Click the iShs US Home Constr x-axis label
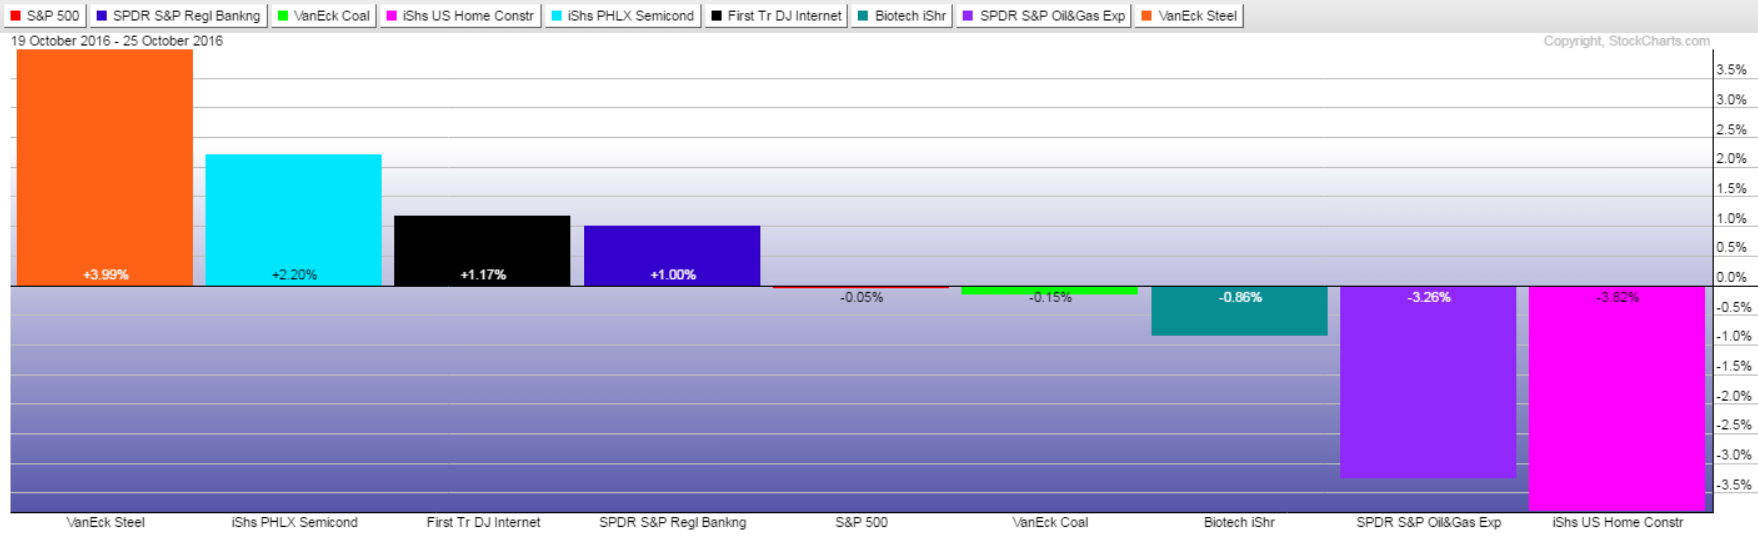1758x539 pixels. (x=1617, y=522)
